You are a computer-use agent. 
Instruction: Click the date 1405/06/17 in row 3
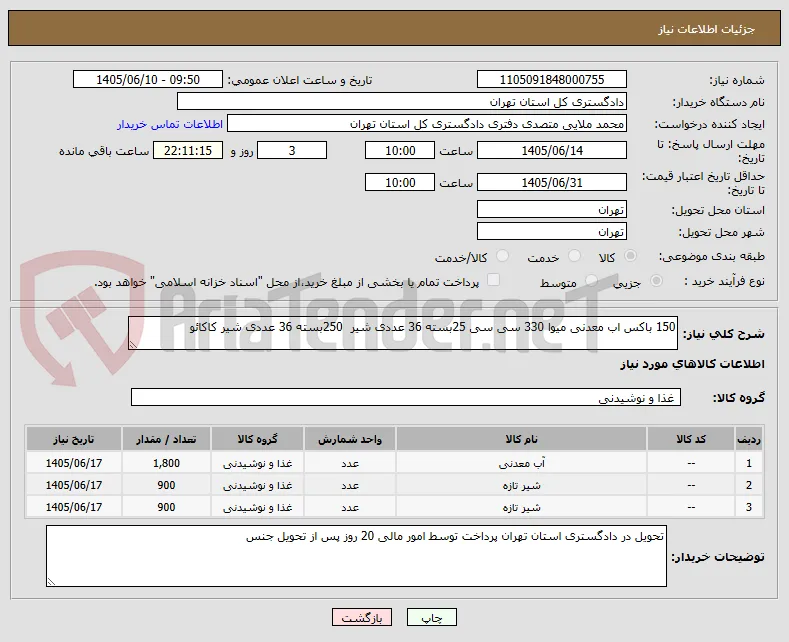pos(74,507)
